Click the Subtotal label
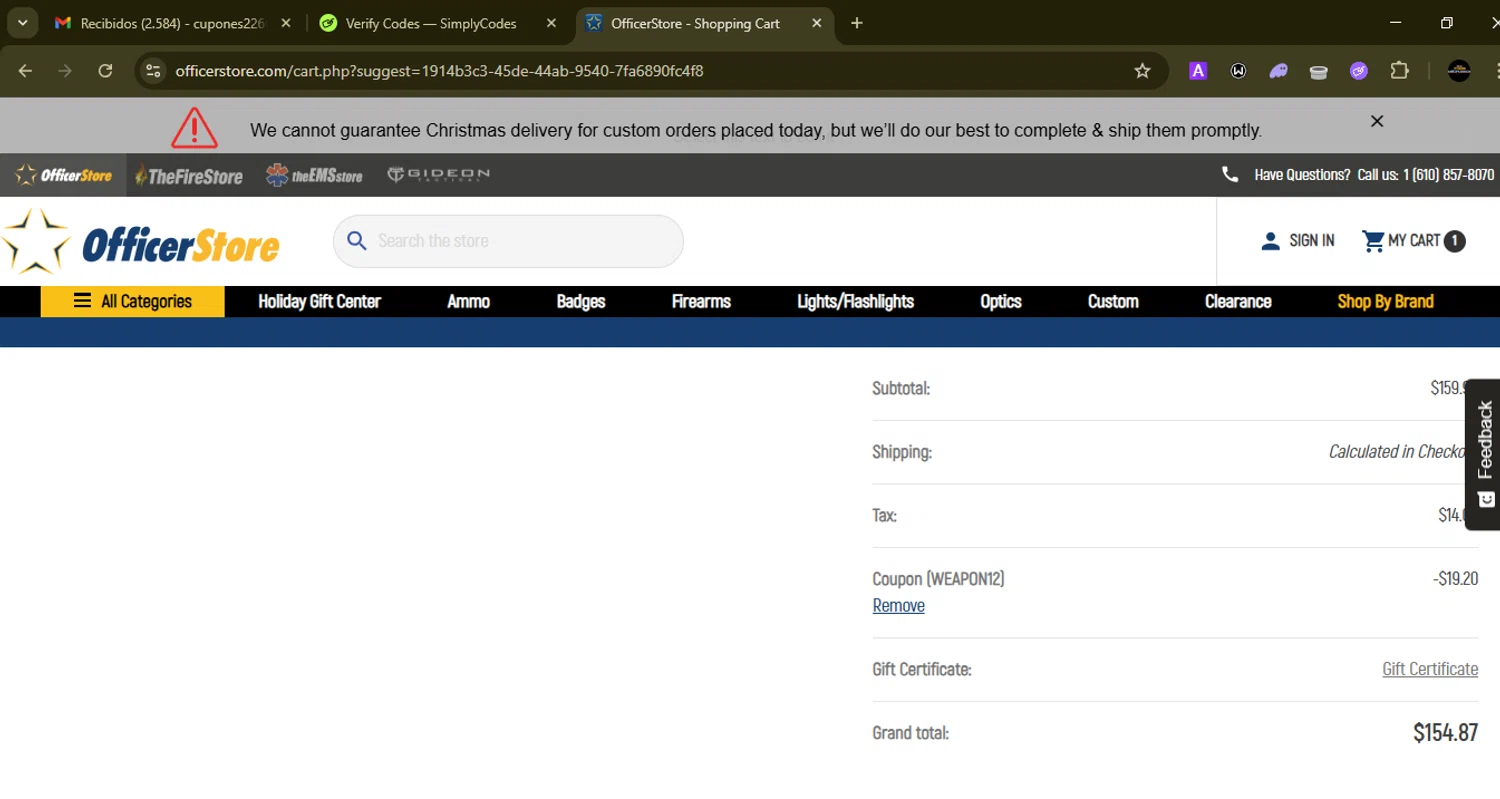Screen dimensions: 1500x799 [x=901, y=388]
